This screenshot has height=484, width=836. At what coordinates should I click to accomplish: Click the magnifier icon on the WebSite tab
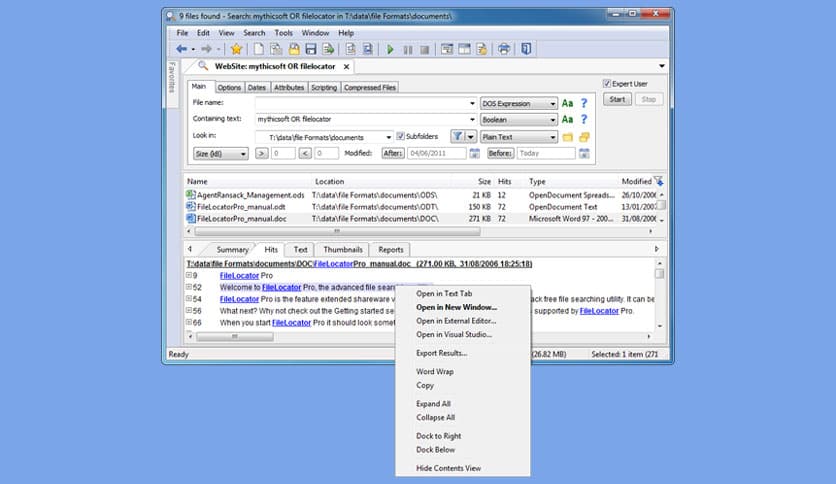203,66
